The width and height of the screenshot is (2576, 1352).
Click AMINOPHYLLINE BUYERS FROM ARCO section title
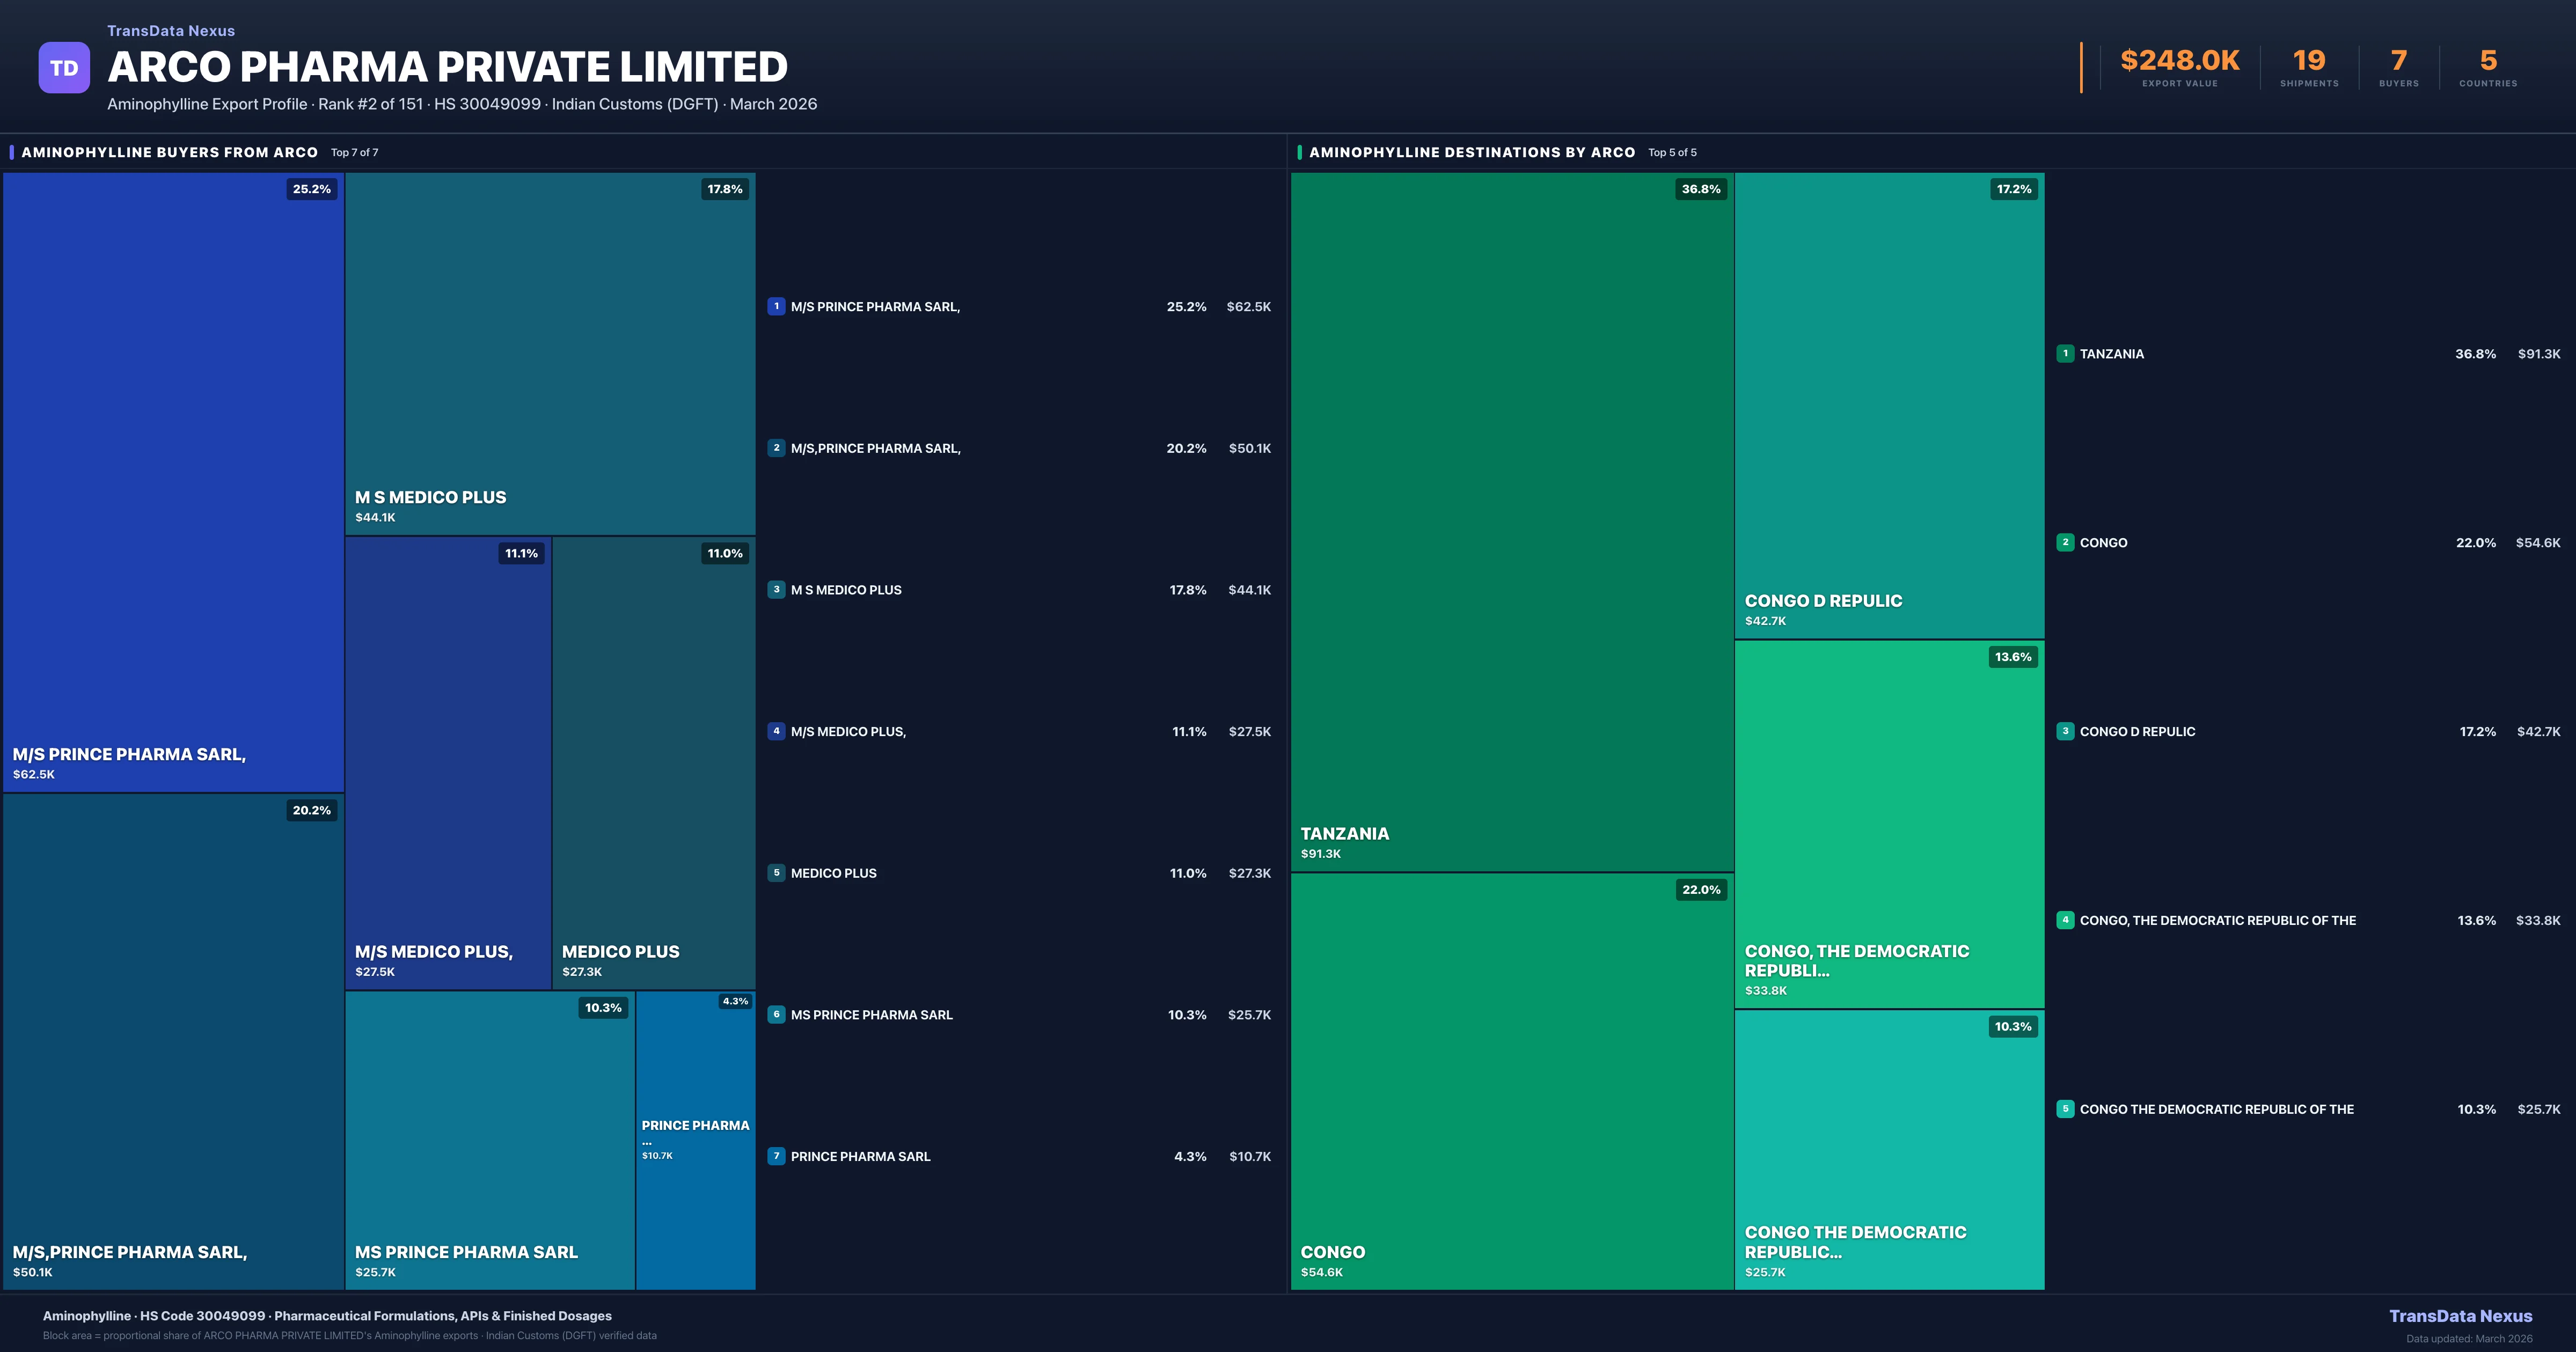pos(169,152)
